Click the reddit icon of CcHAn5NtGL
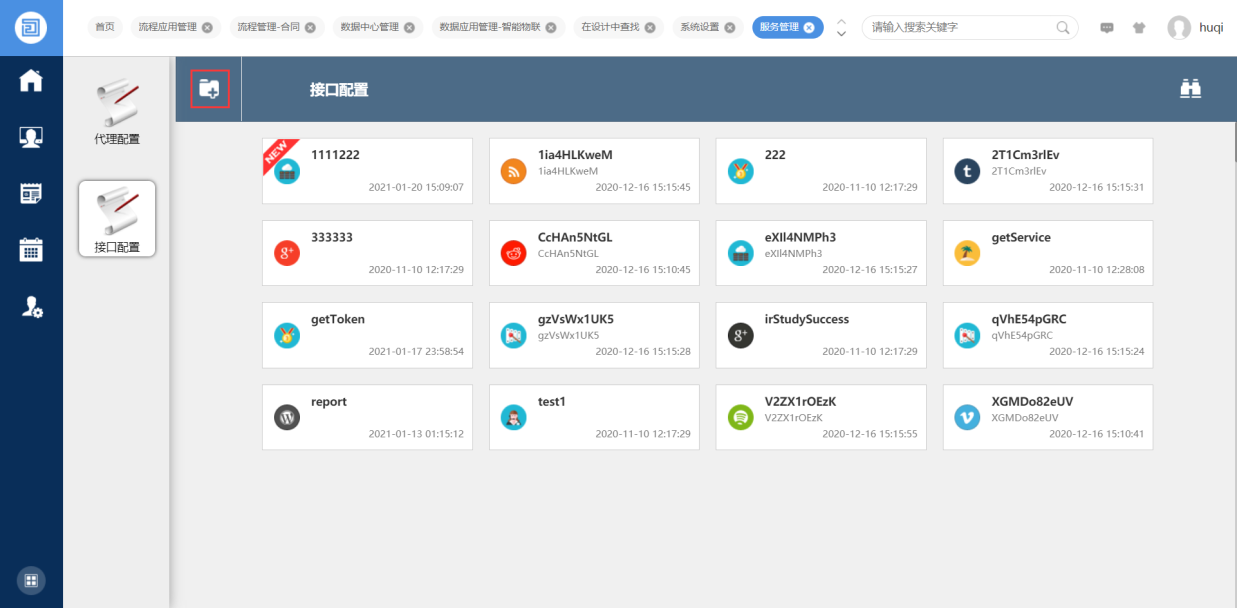This screenshot has width=1237, height=608. pos(513,254)
